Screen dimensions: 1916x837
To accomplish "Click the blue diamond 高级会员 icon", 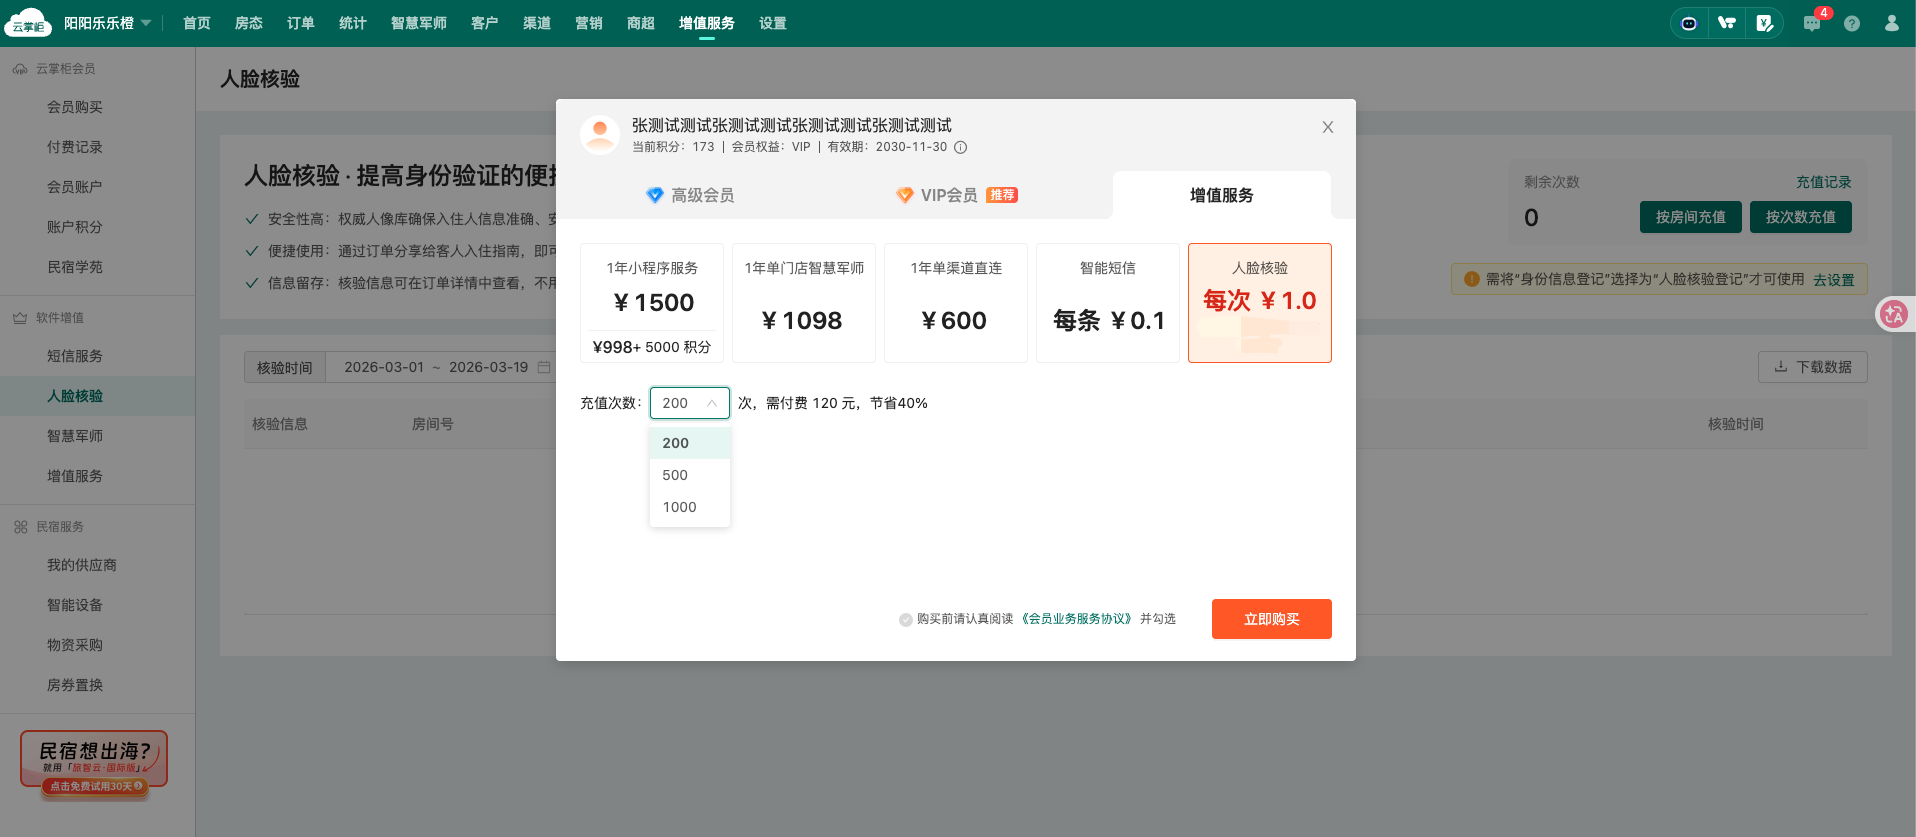I will (655, 195).
